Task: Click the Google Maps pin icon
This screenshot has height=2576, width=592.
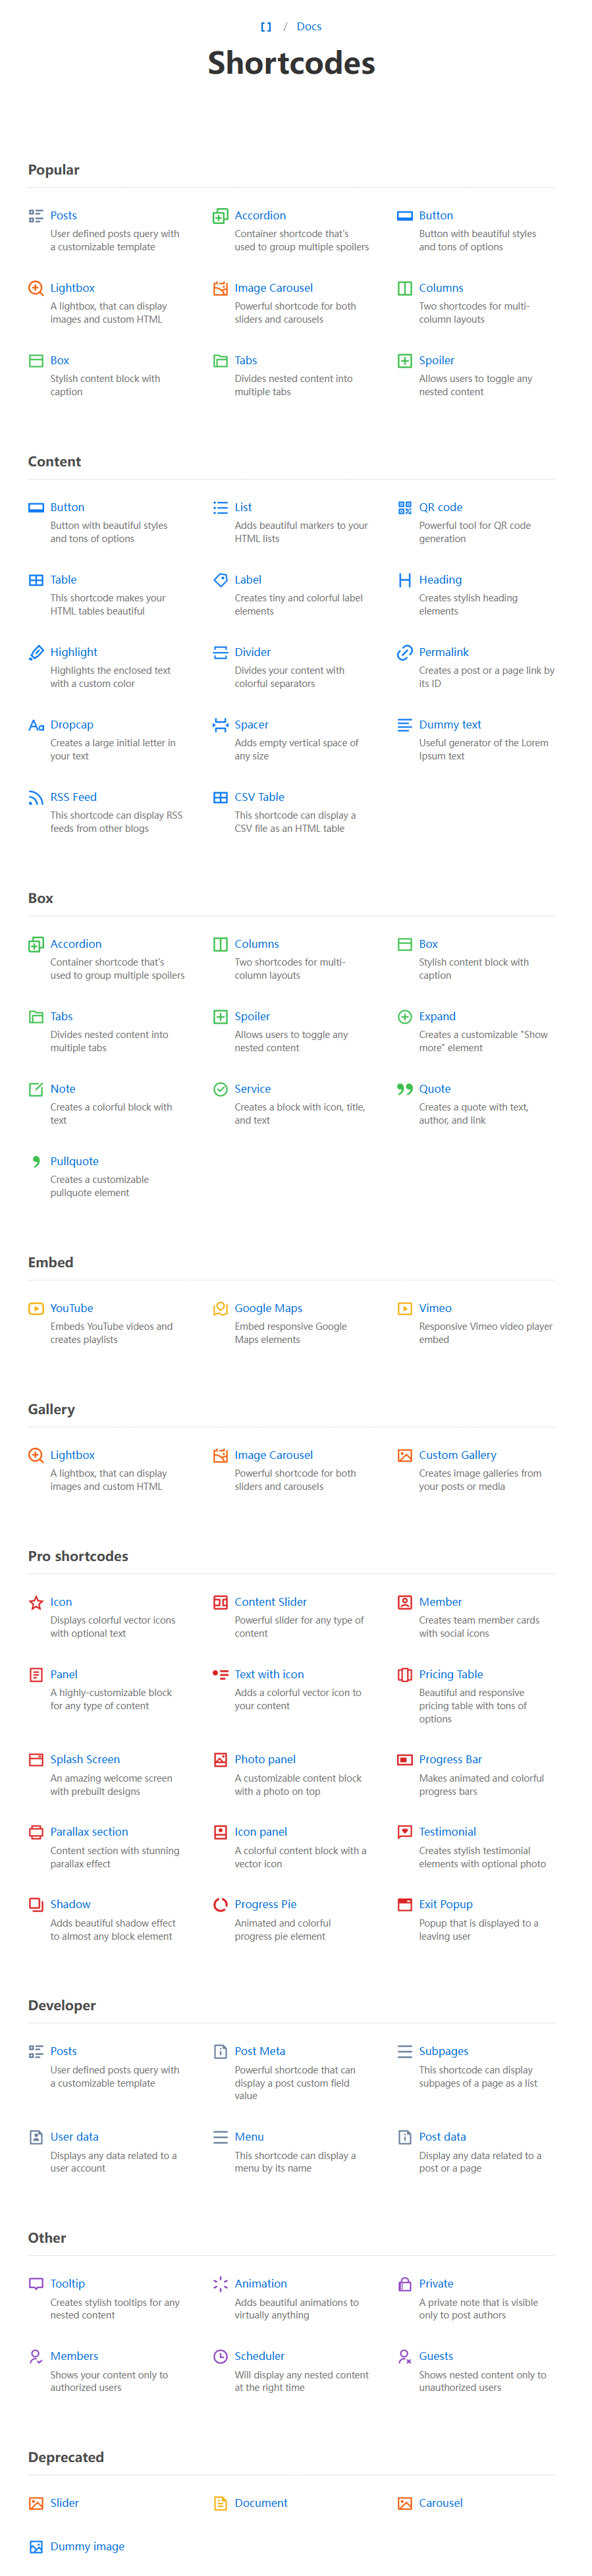Action: point(220,1308)
